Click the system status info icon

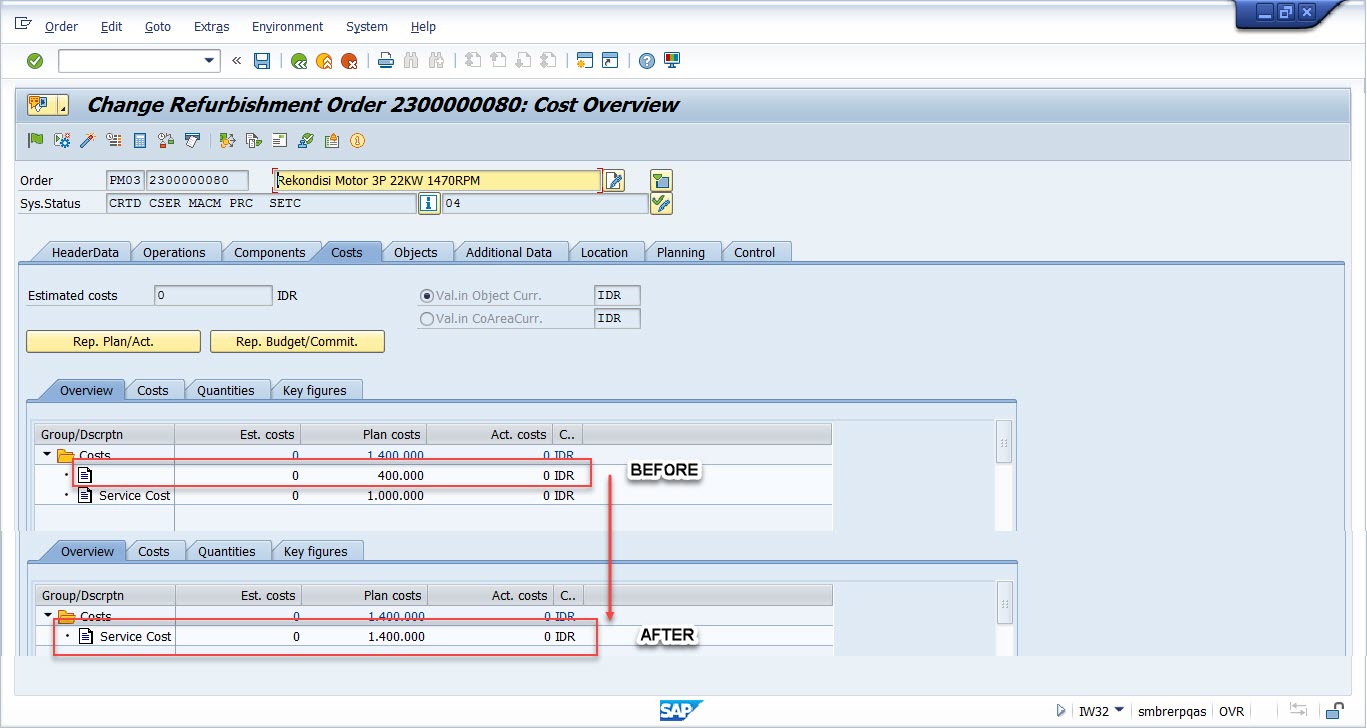coord(429,203)
